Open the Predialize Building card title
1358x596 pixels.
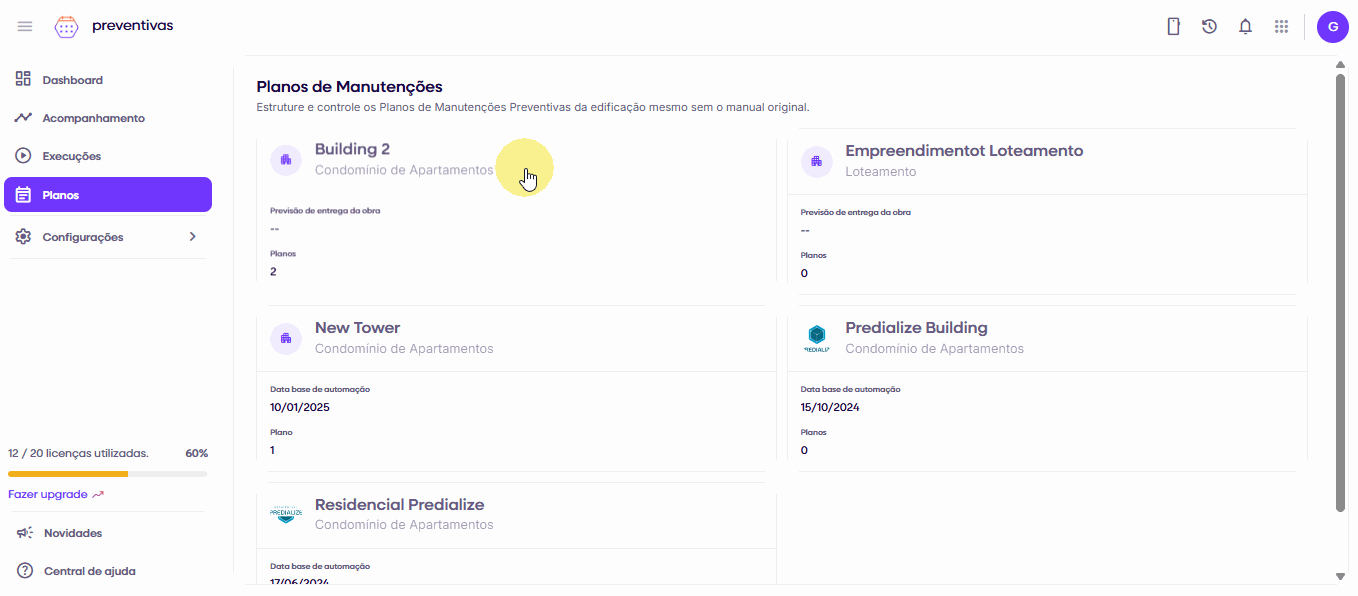[916, 327]
